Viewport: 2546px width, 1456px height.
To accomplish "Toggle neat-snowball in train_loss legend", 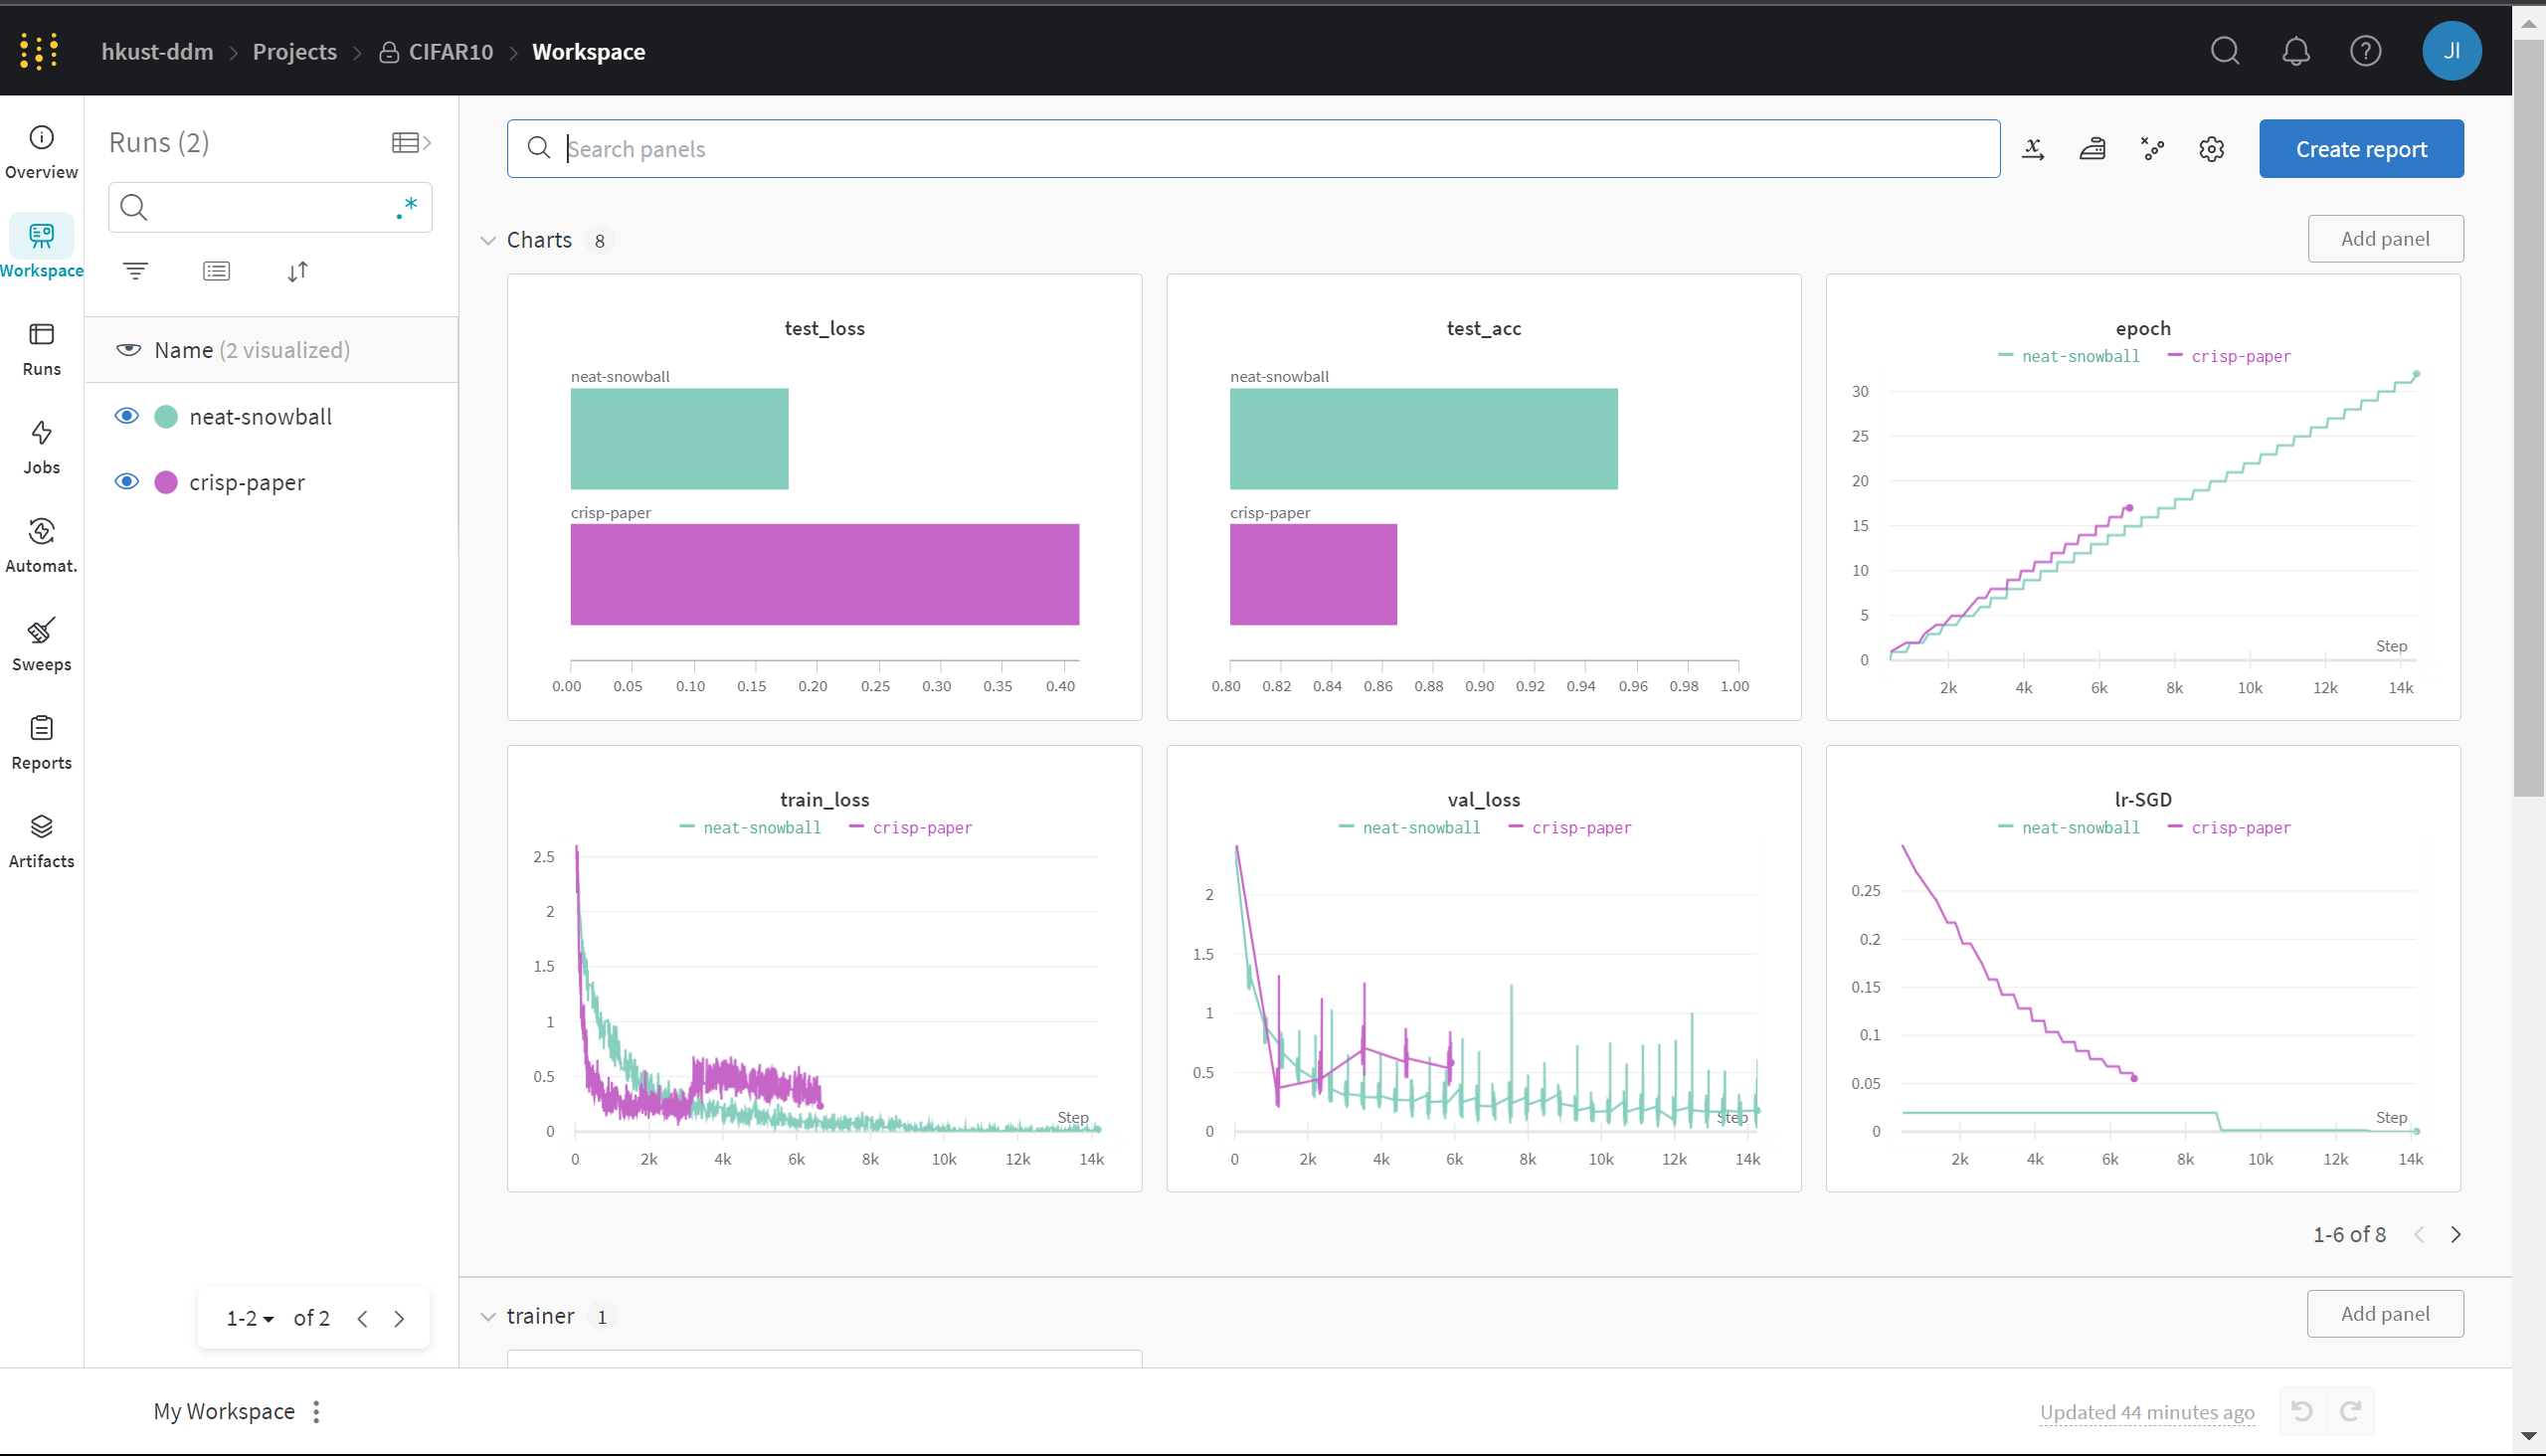I will 750,828.
